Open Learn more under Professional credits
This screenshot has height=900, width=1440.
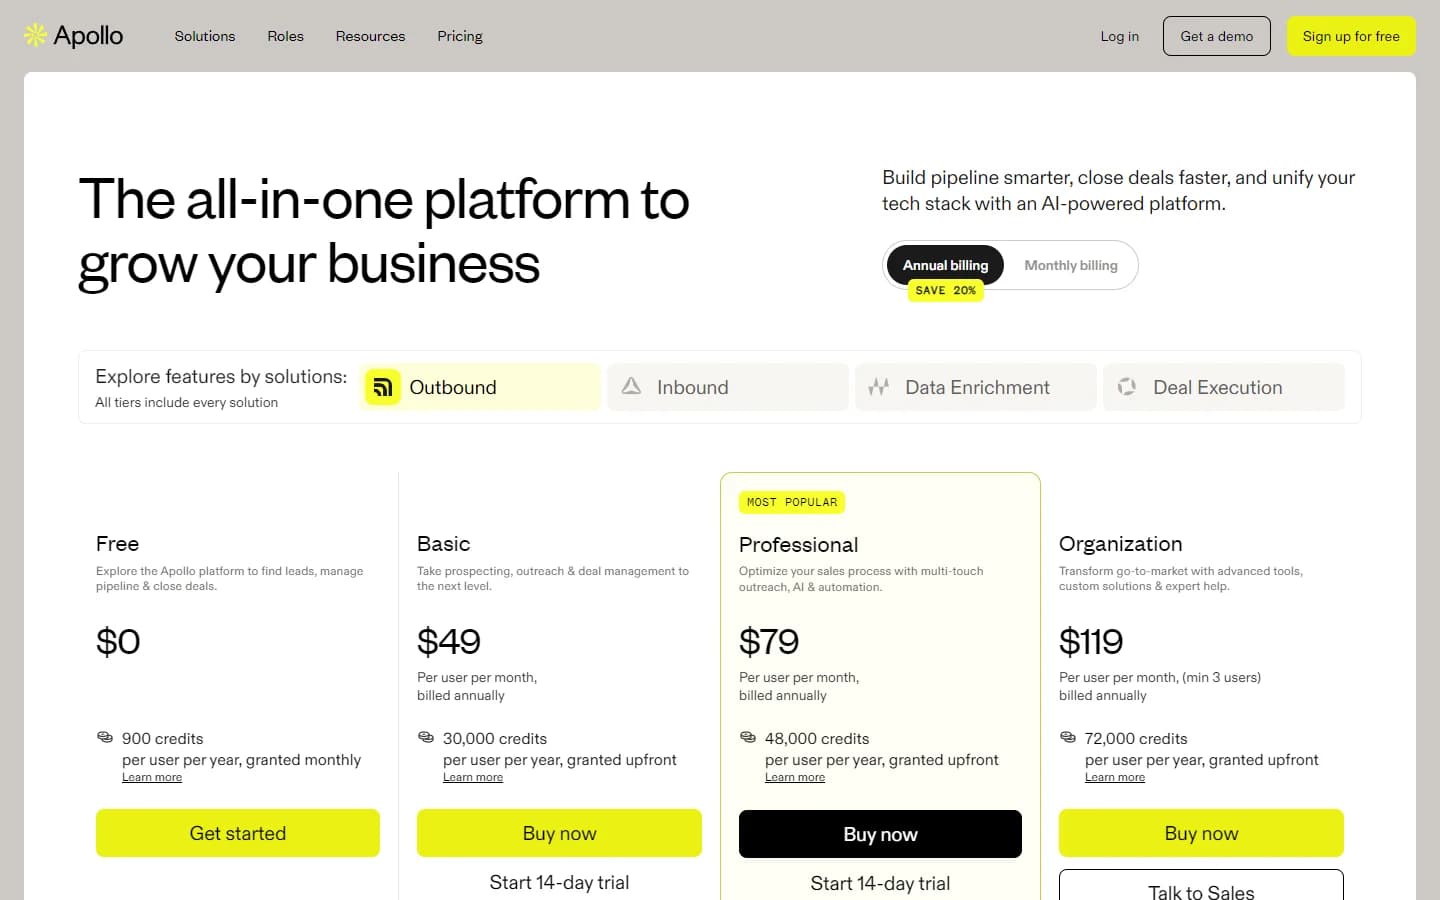coord(795,777)
